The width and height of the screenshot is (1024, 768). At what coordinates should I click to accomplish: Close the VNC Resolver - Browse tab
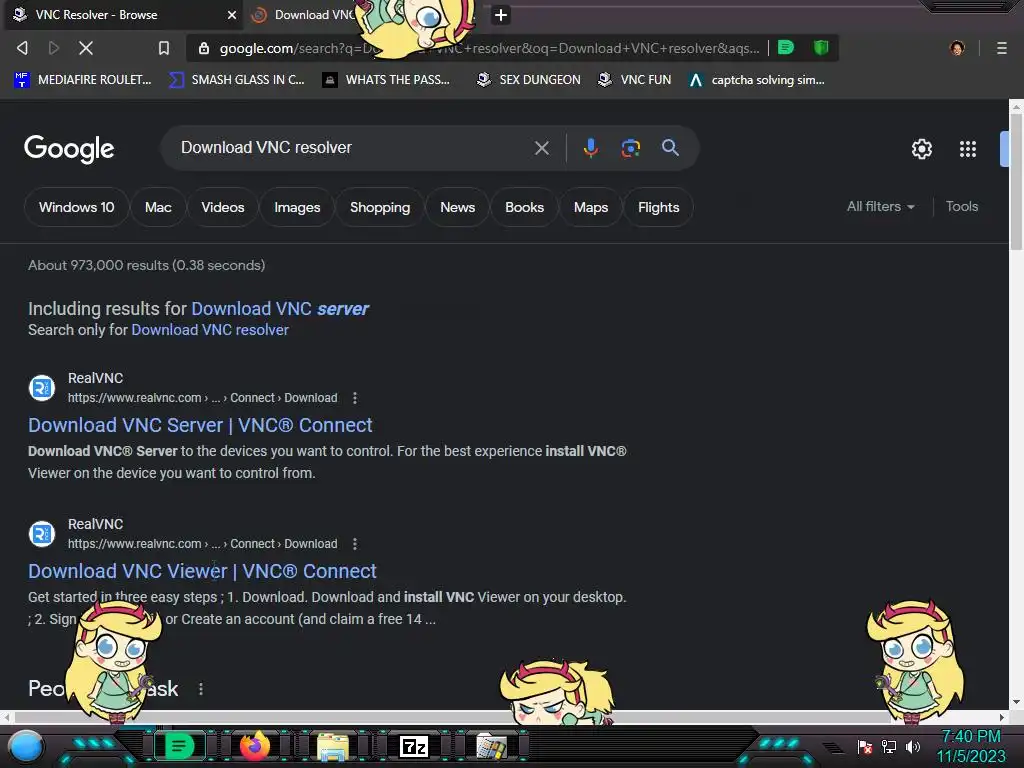click(232, 14)
